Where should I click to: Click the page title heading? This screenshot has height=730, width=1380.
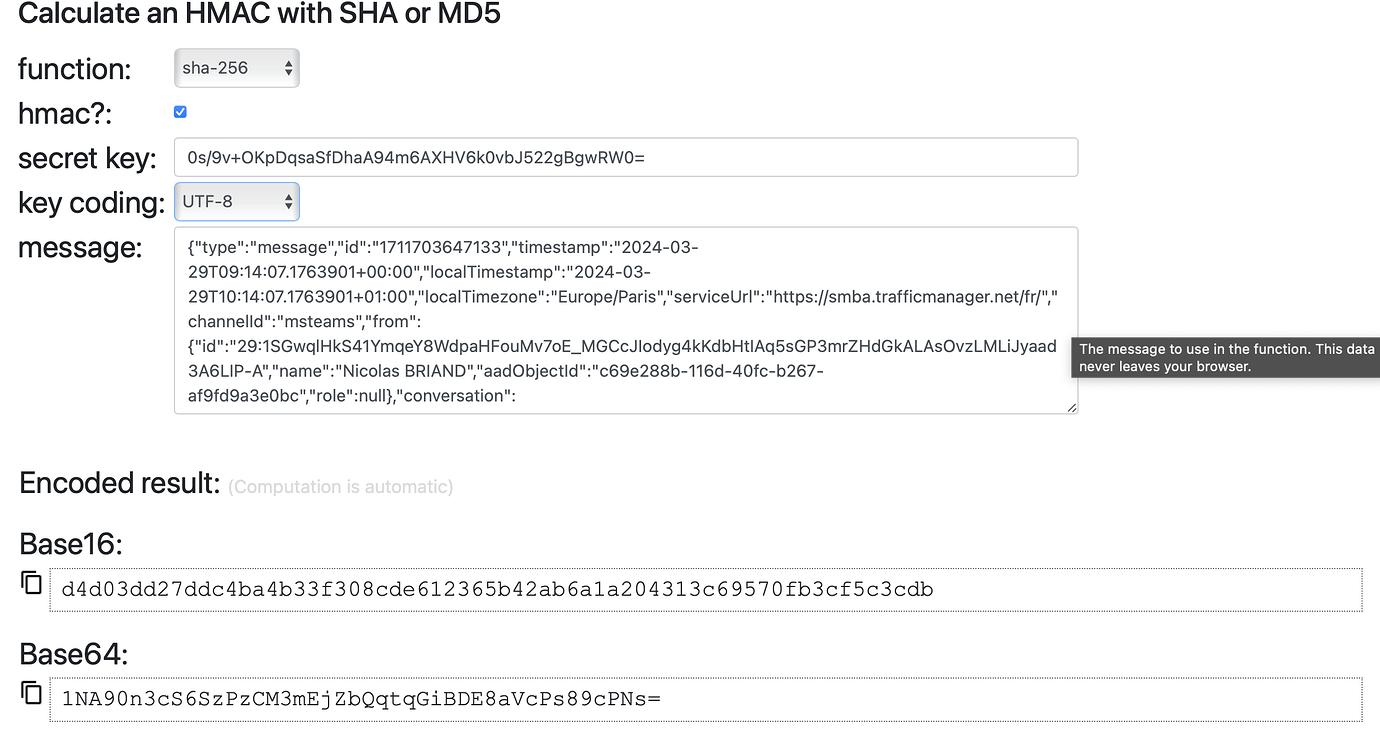258,14
